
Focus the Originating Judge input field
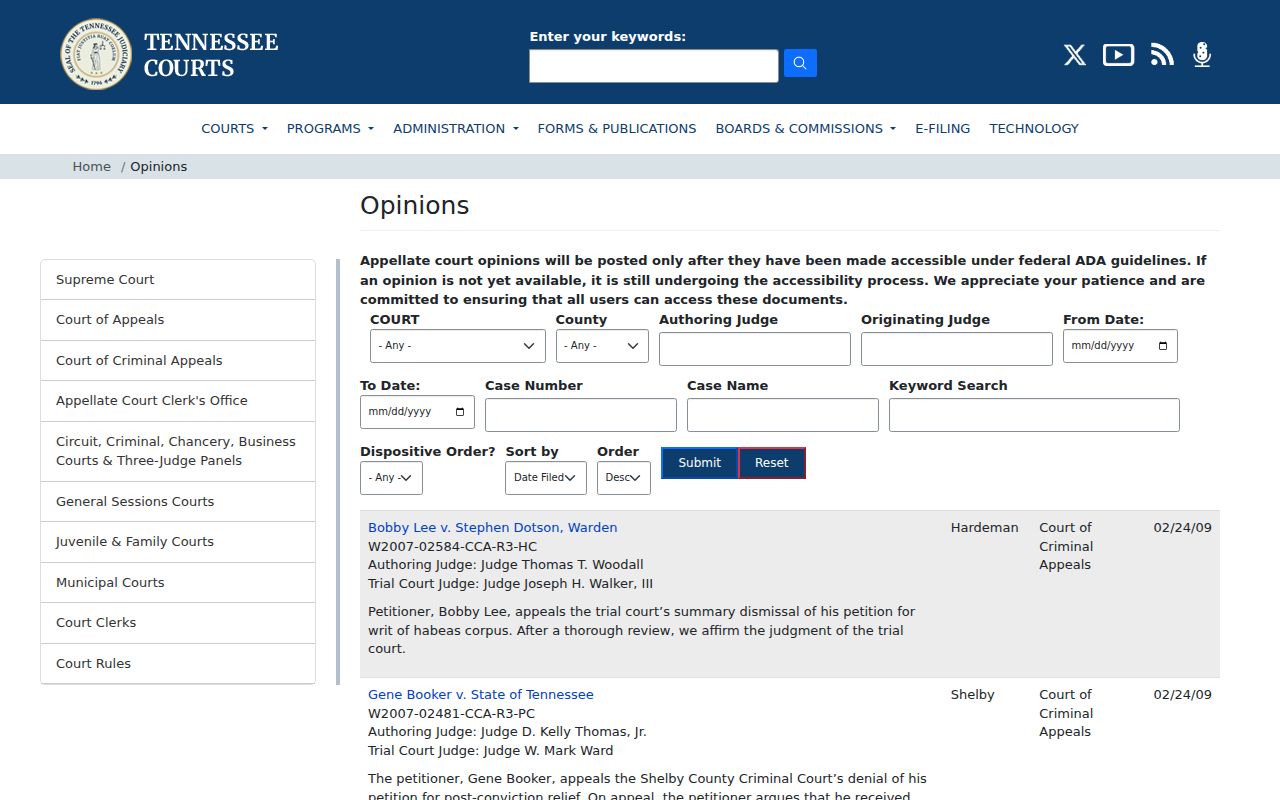tap(957, 349)
